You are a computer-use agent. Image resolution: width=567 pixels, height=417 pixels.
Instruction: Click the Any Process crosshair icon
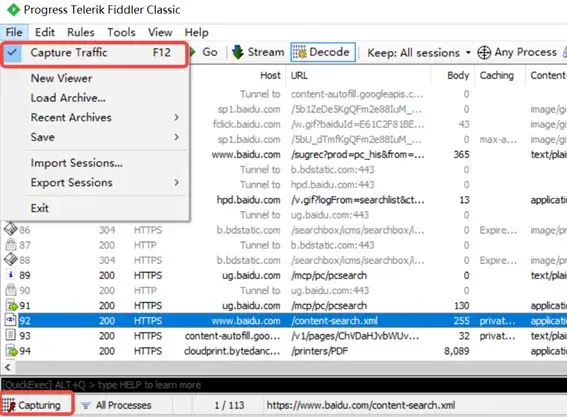[484, 53]
